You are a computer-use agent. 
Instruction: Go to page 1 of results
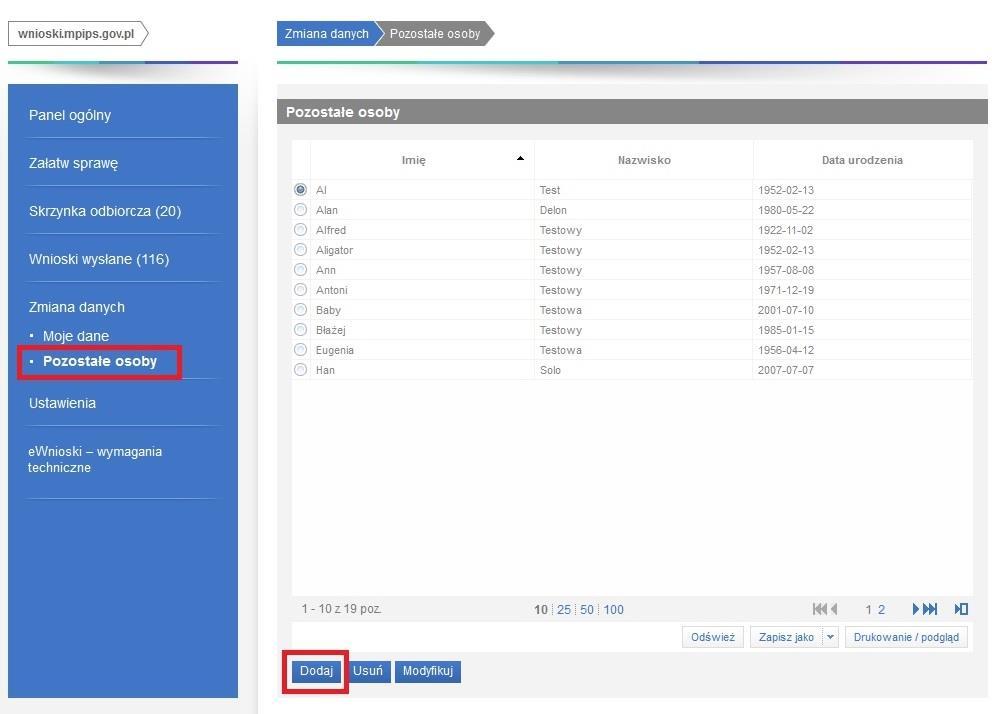click(x=868, y=610)
